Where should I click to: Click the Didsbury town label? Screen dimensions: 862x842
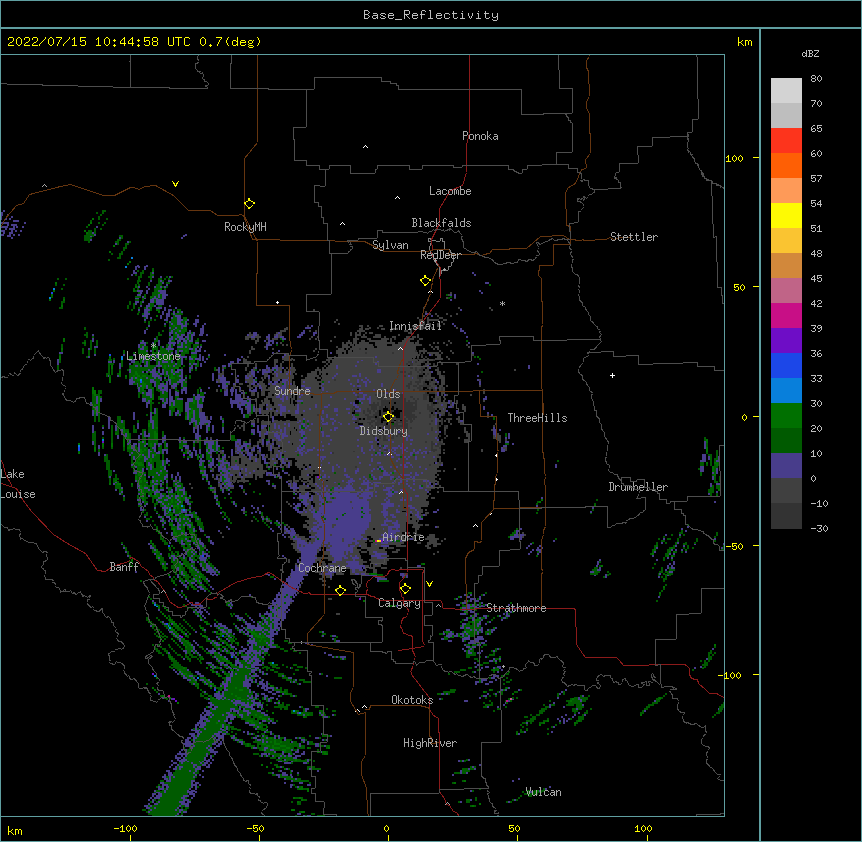[x=384, y=431]
